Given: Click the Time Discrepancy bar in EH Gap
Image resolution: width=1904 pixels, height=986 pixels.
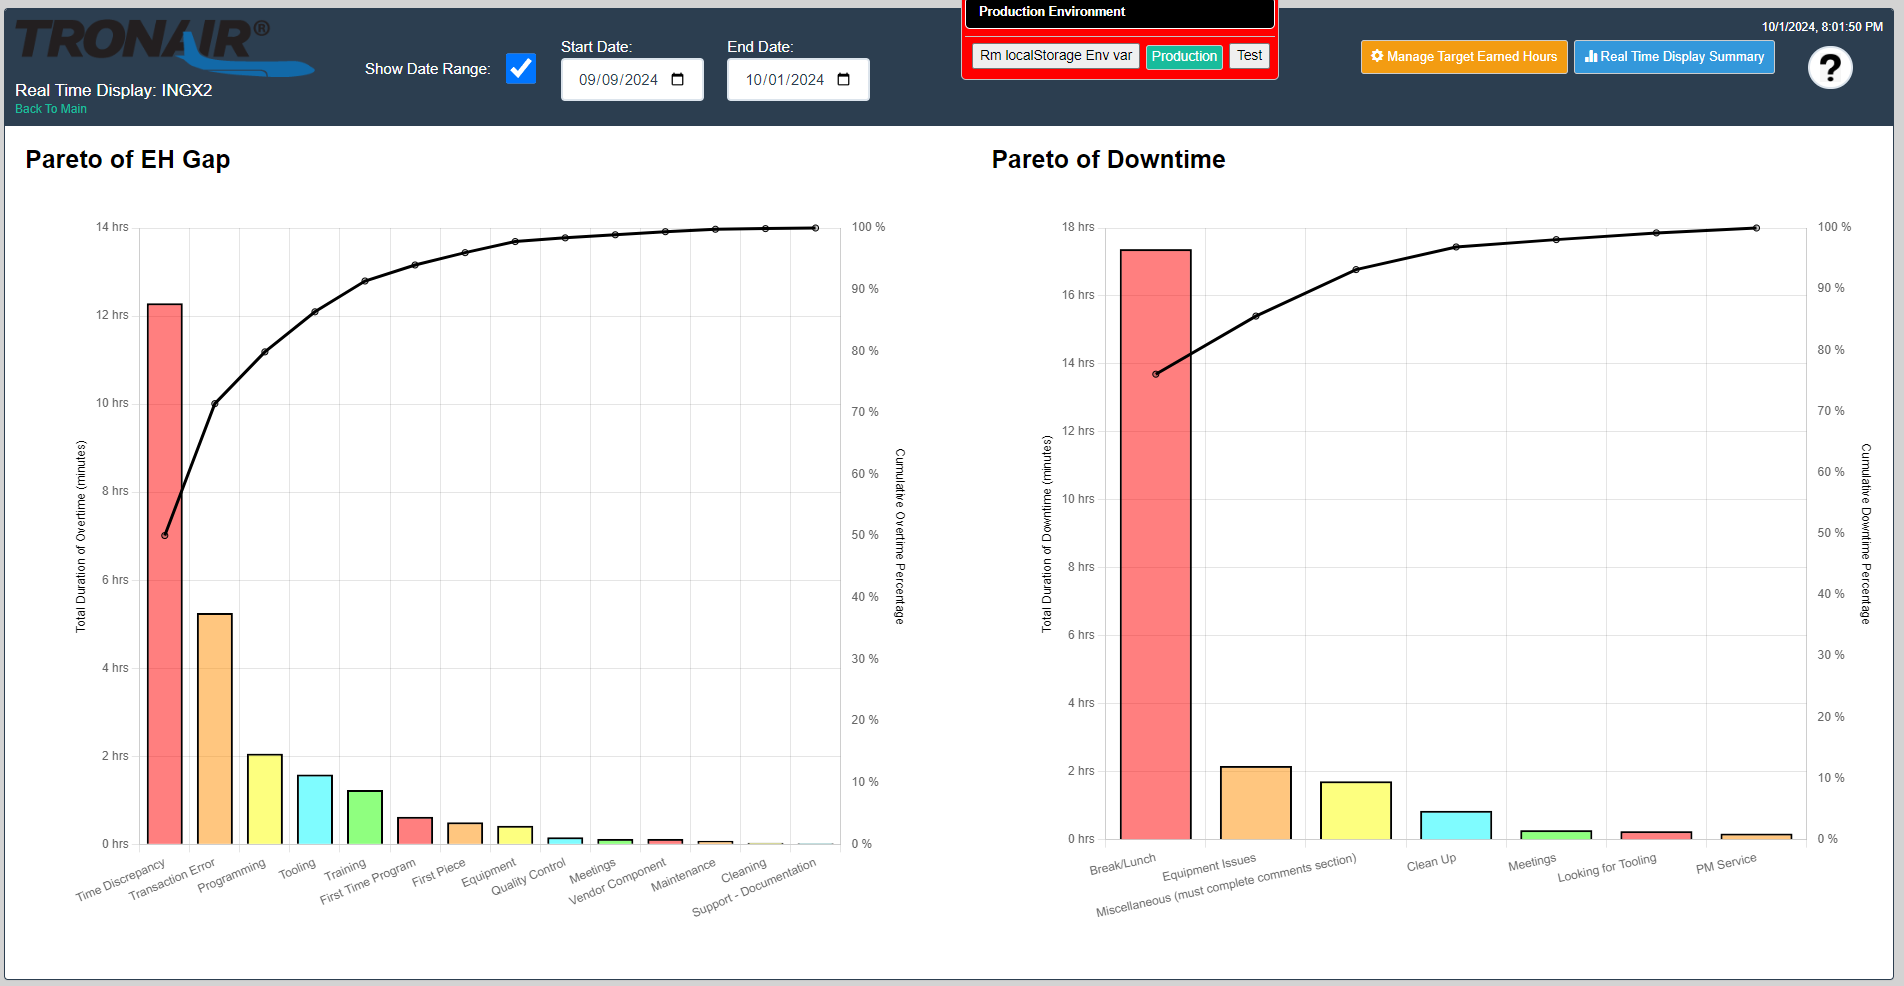Looking at the screenshot, I should 165,574.
